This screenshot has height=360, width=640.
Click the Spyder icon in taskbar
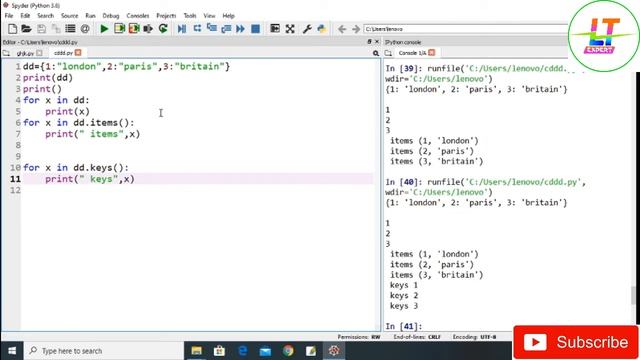[334, 351]
